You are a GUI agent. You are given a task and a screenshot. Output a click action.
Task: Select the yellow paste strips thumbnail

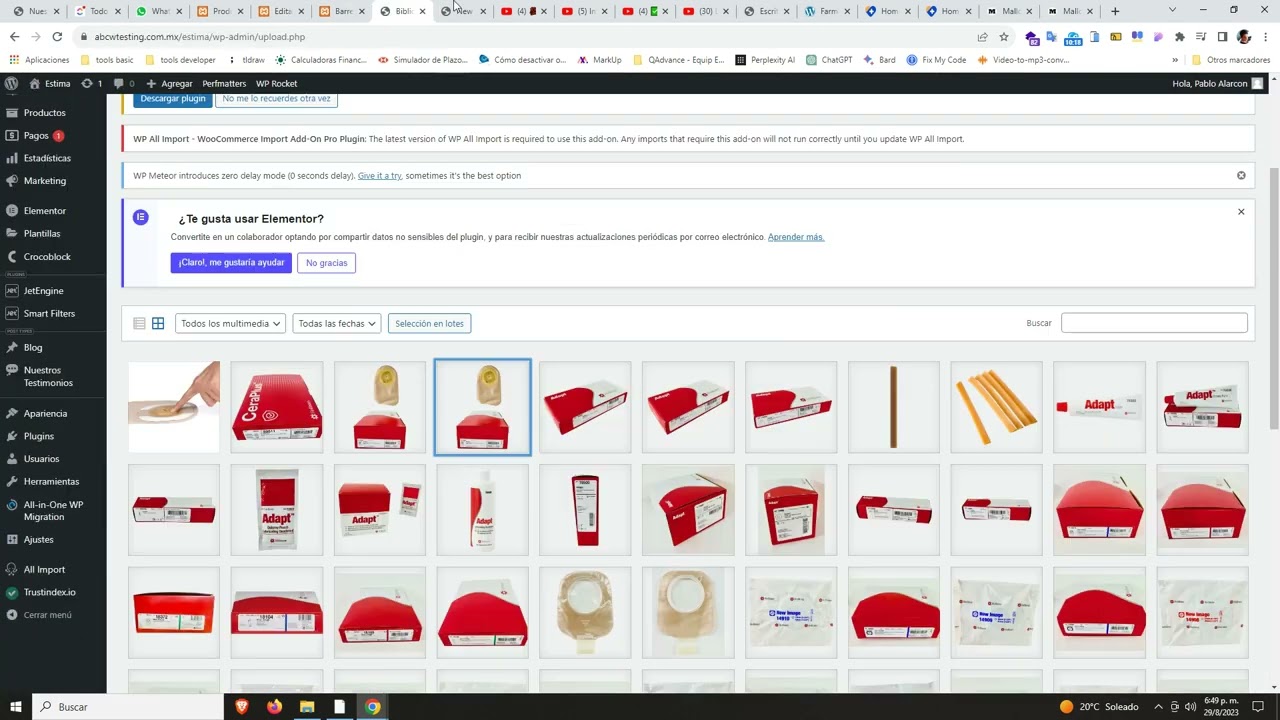tap(997, 407)
